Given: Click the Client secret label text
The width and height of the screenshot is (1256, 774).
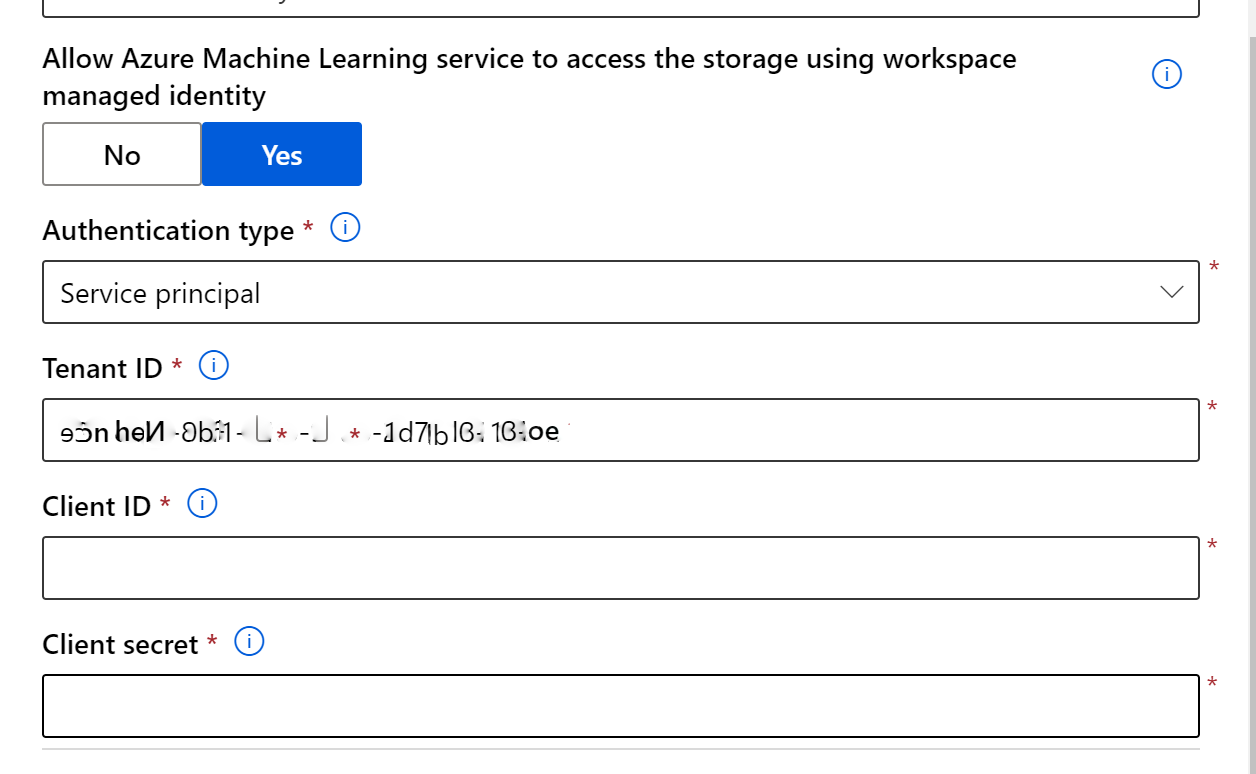Looking at the screenshot, I should [120, 645].
